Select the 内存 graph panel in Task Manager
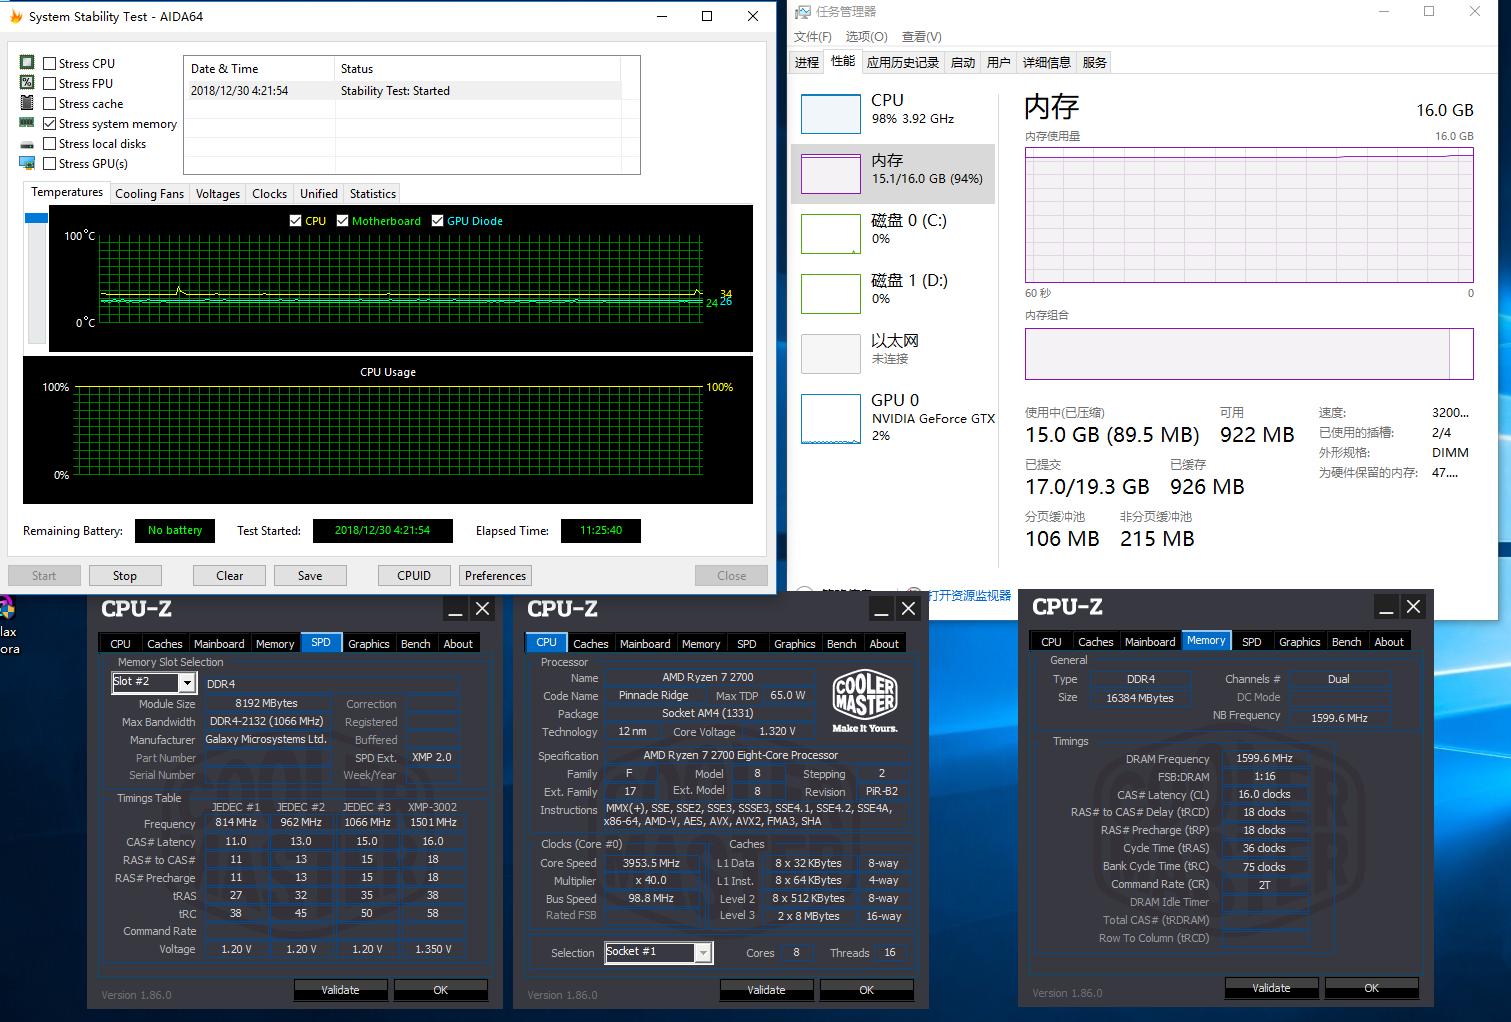The width and height of the screenshot is (1511, 1022). (x=893, y=173)
